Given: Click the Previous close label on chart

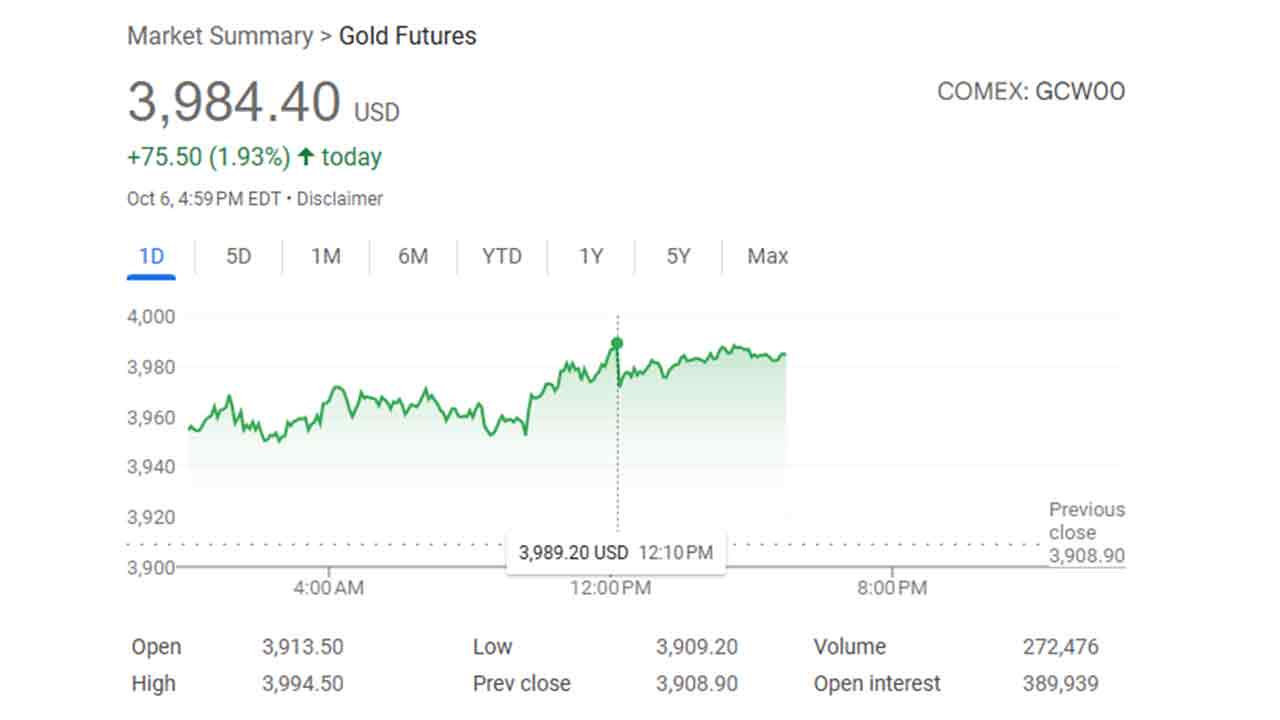Looking at the screenshot, I should (1086, 521).
